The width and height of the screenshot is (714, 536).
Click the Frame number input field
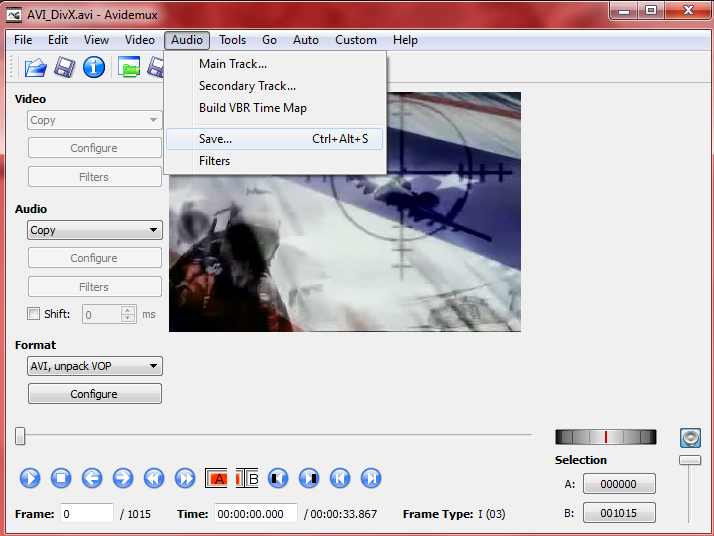coord(87,514)
